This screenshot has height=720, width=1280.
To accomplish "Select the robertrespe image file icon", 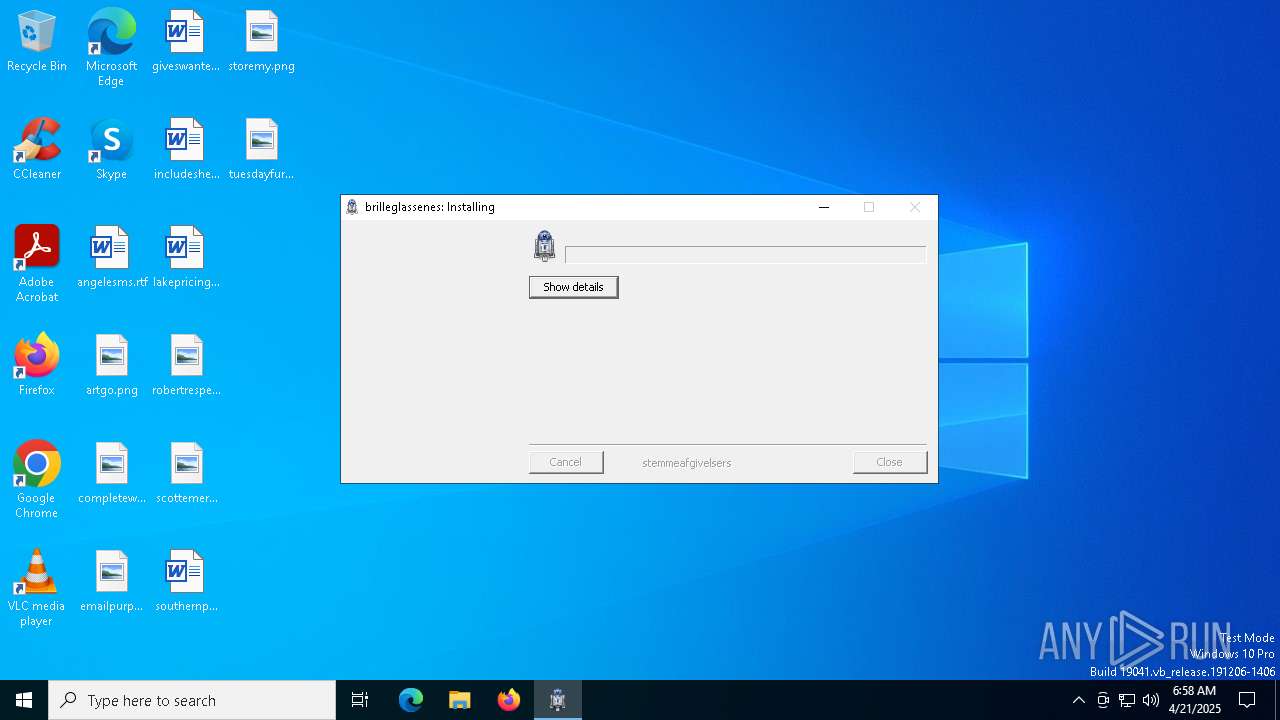I will point(186,366).
